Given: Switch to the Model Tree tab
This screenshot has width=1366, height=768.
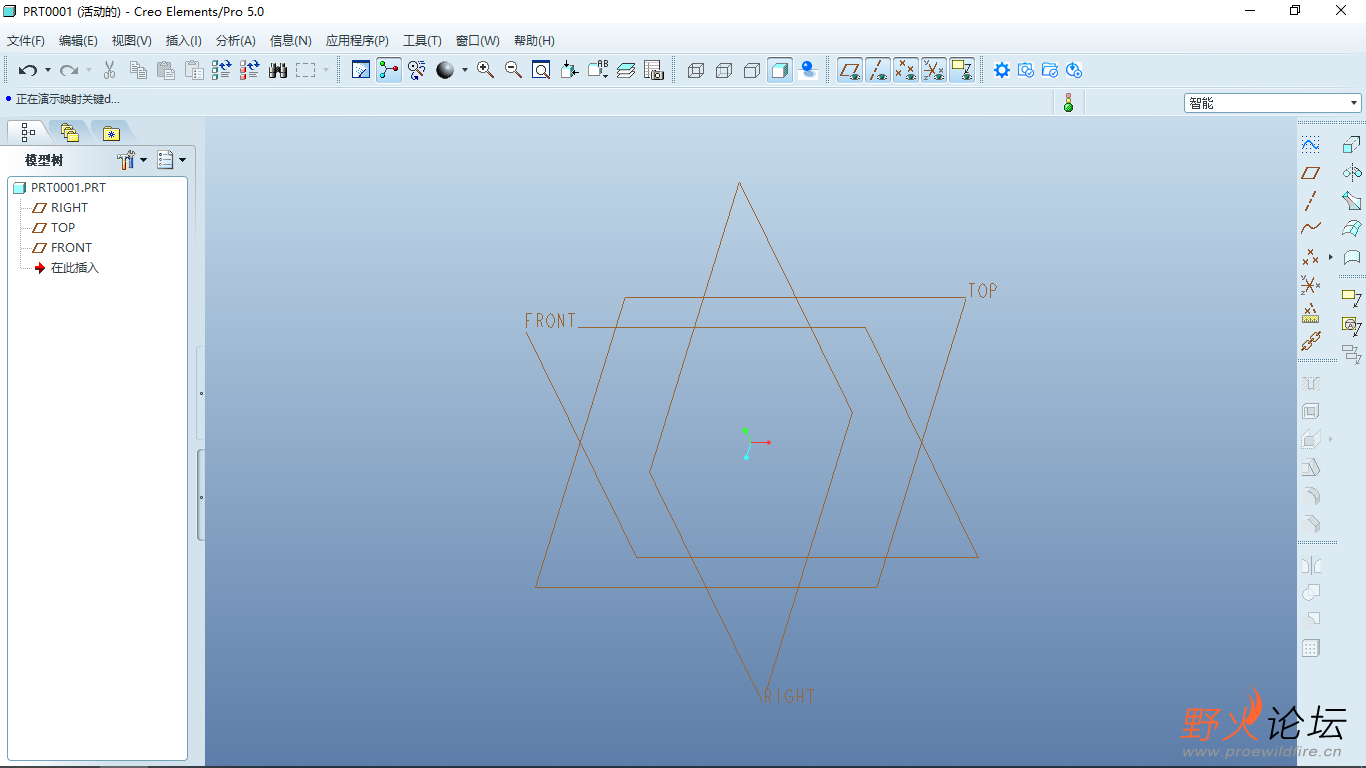Looking at the screenshot, I should tap(28, 132).
